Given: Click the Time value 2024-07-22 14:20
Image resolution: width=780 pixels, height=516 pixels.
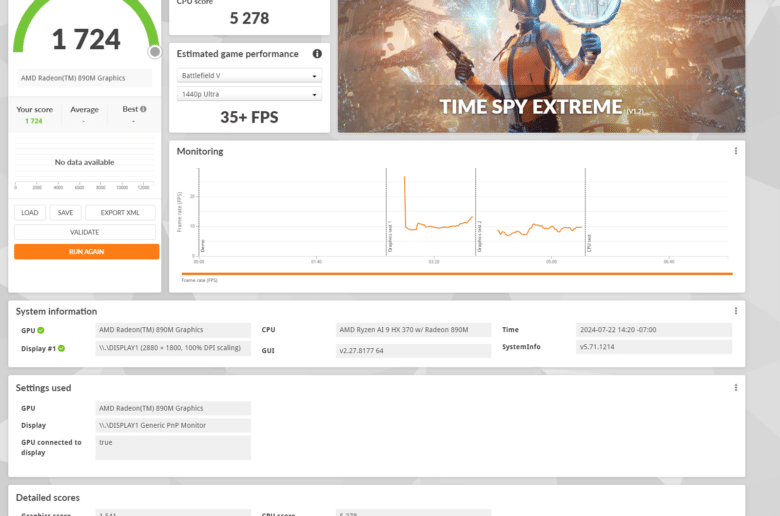Looking at the screenshot, I should 654,330.
